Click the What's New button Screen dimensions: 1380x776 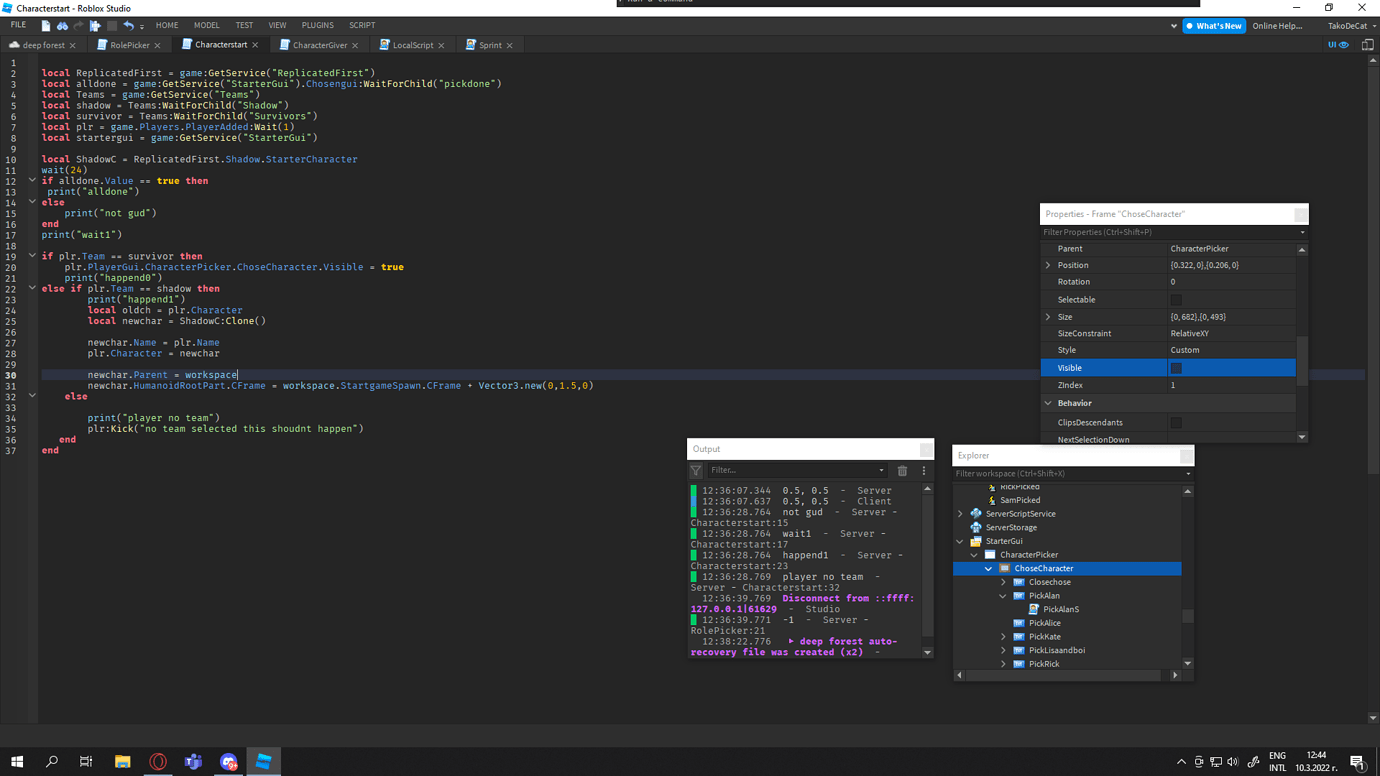(x=1213, y=25)
